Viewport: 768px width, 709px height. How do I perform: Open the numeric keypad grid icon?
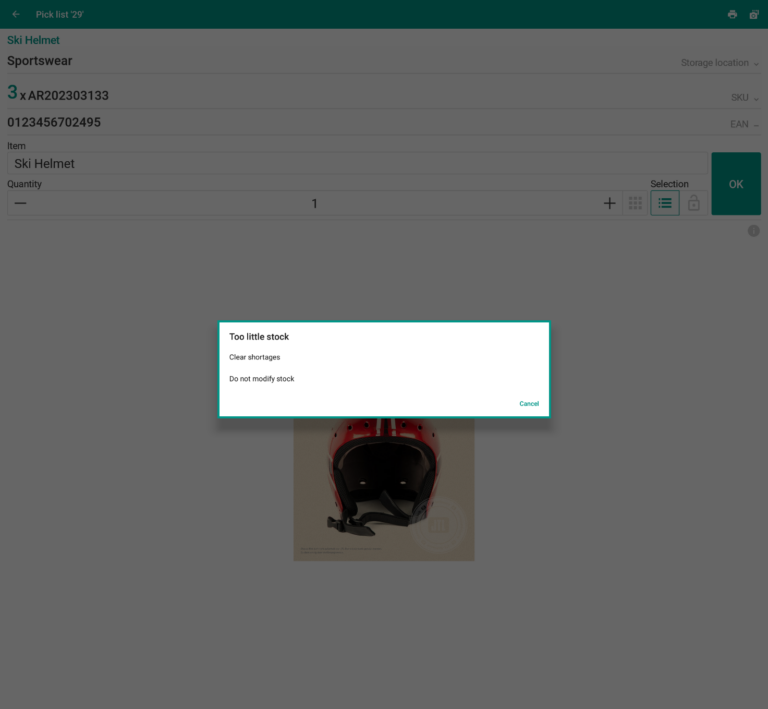pos(635,203)
